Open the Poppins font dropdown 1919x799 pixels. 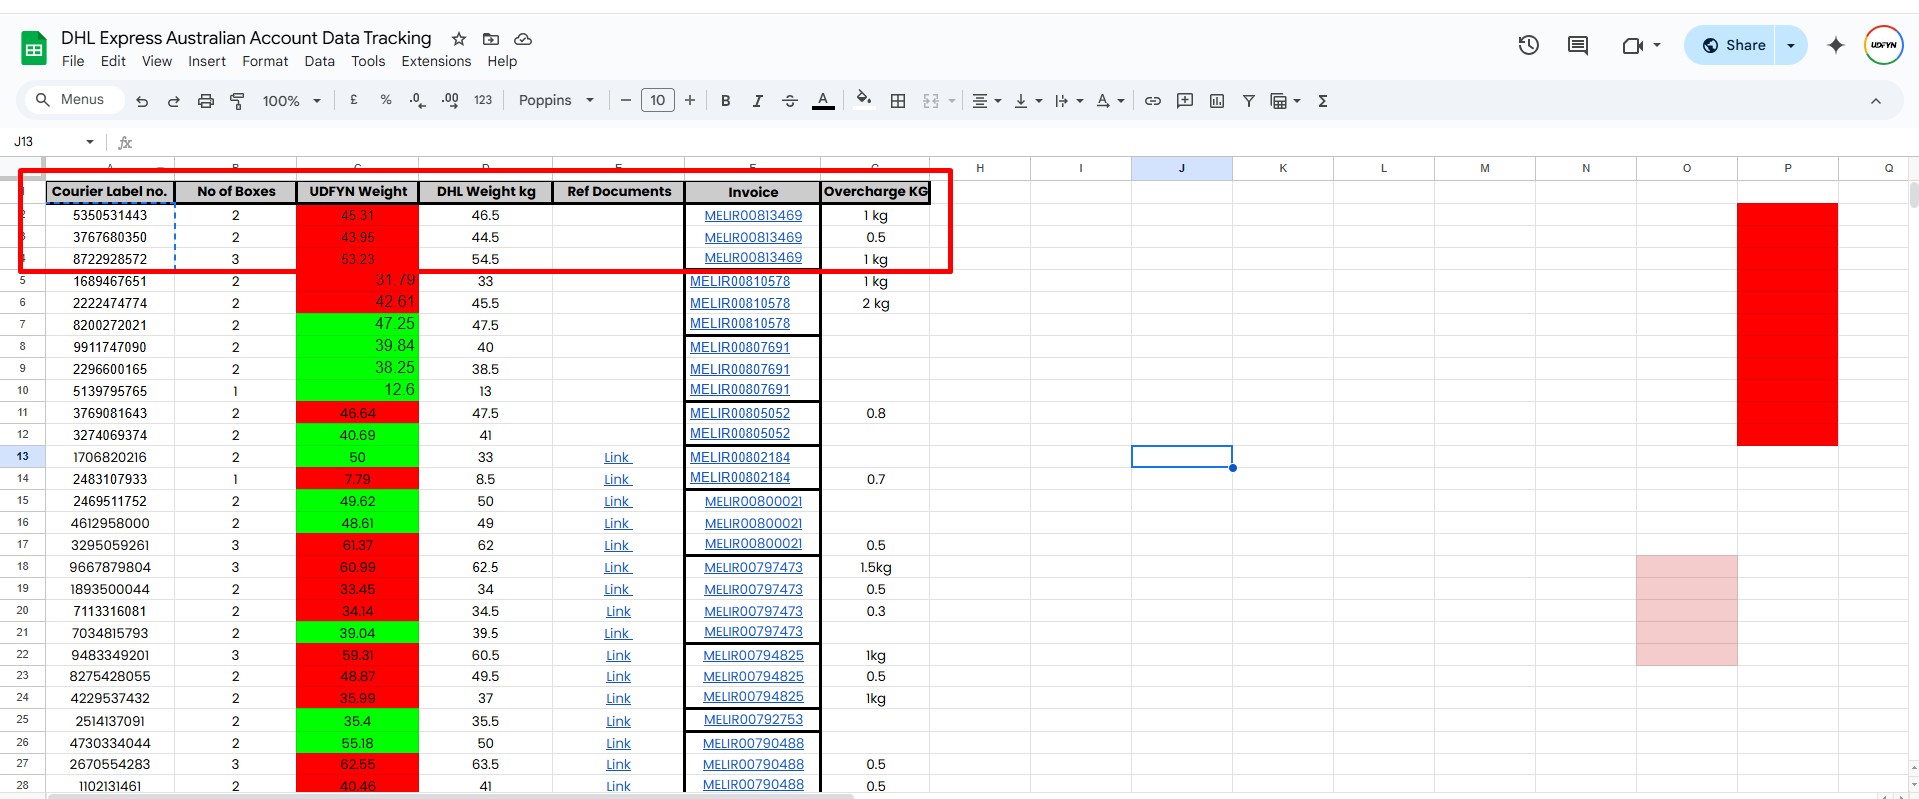[556, 100]
